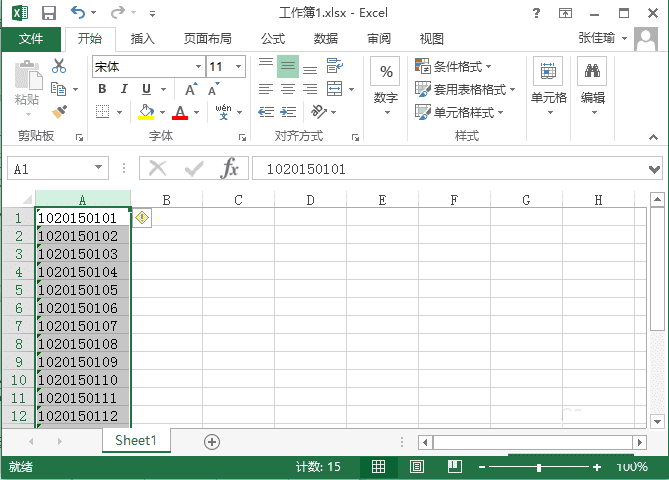Collapse the ribbon with up arrow
Image resolution: width=669 pixels, height=480 pixels.
(x=653, y=137)
